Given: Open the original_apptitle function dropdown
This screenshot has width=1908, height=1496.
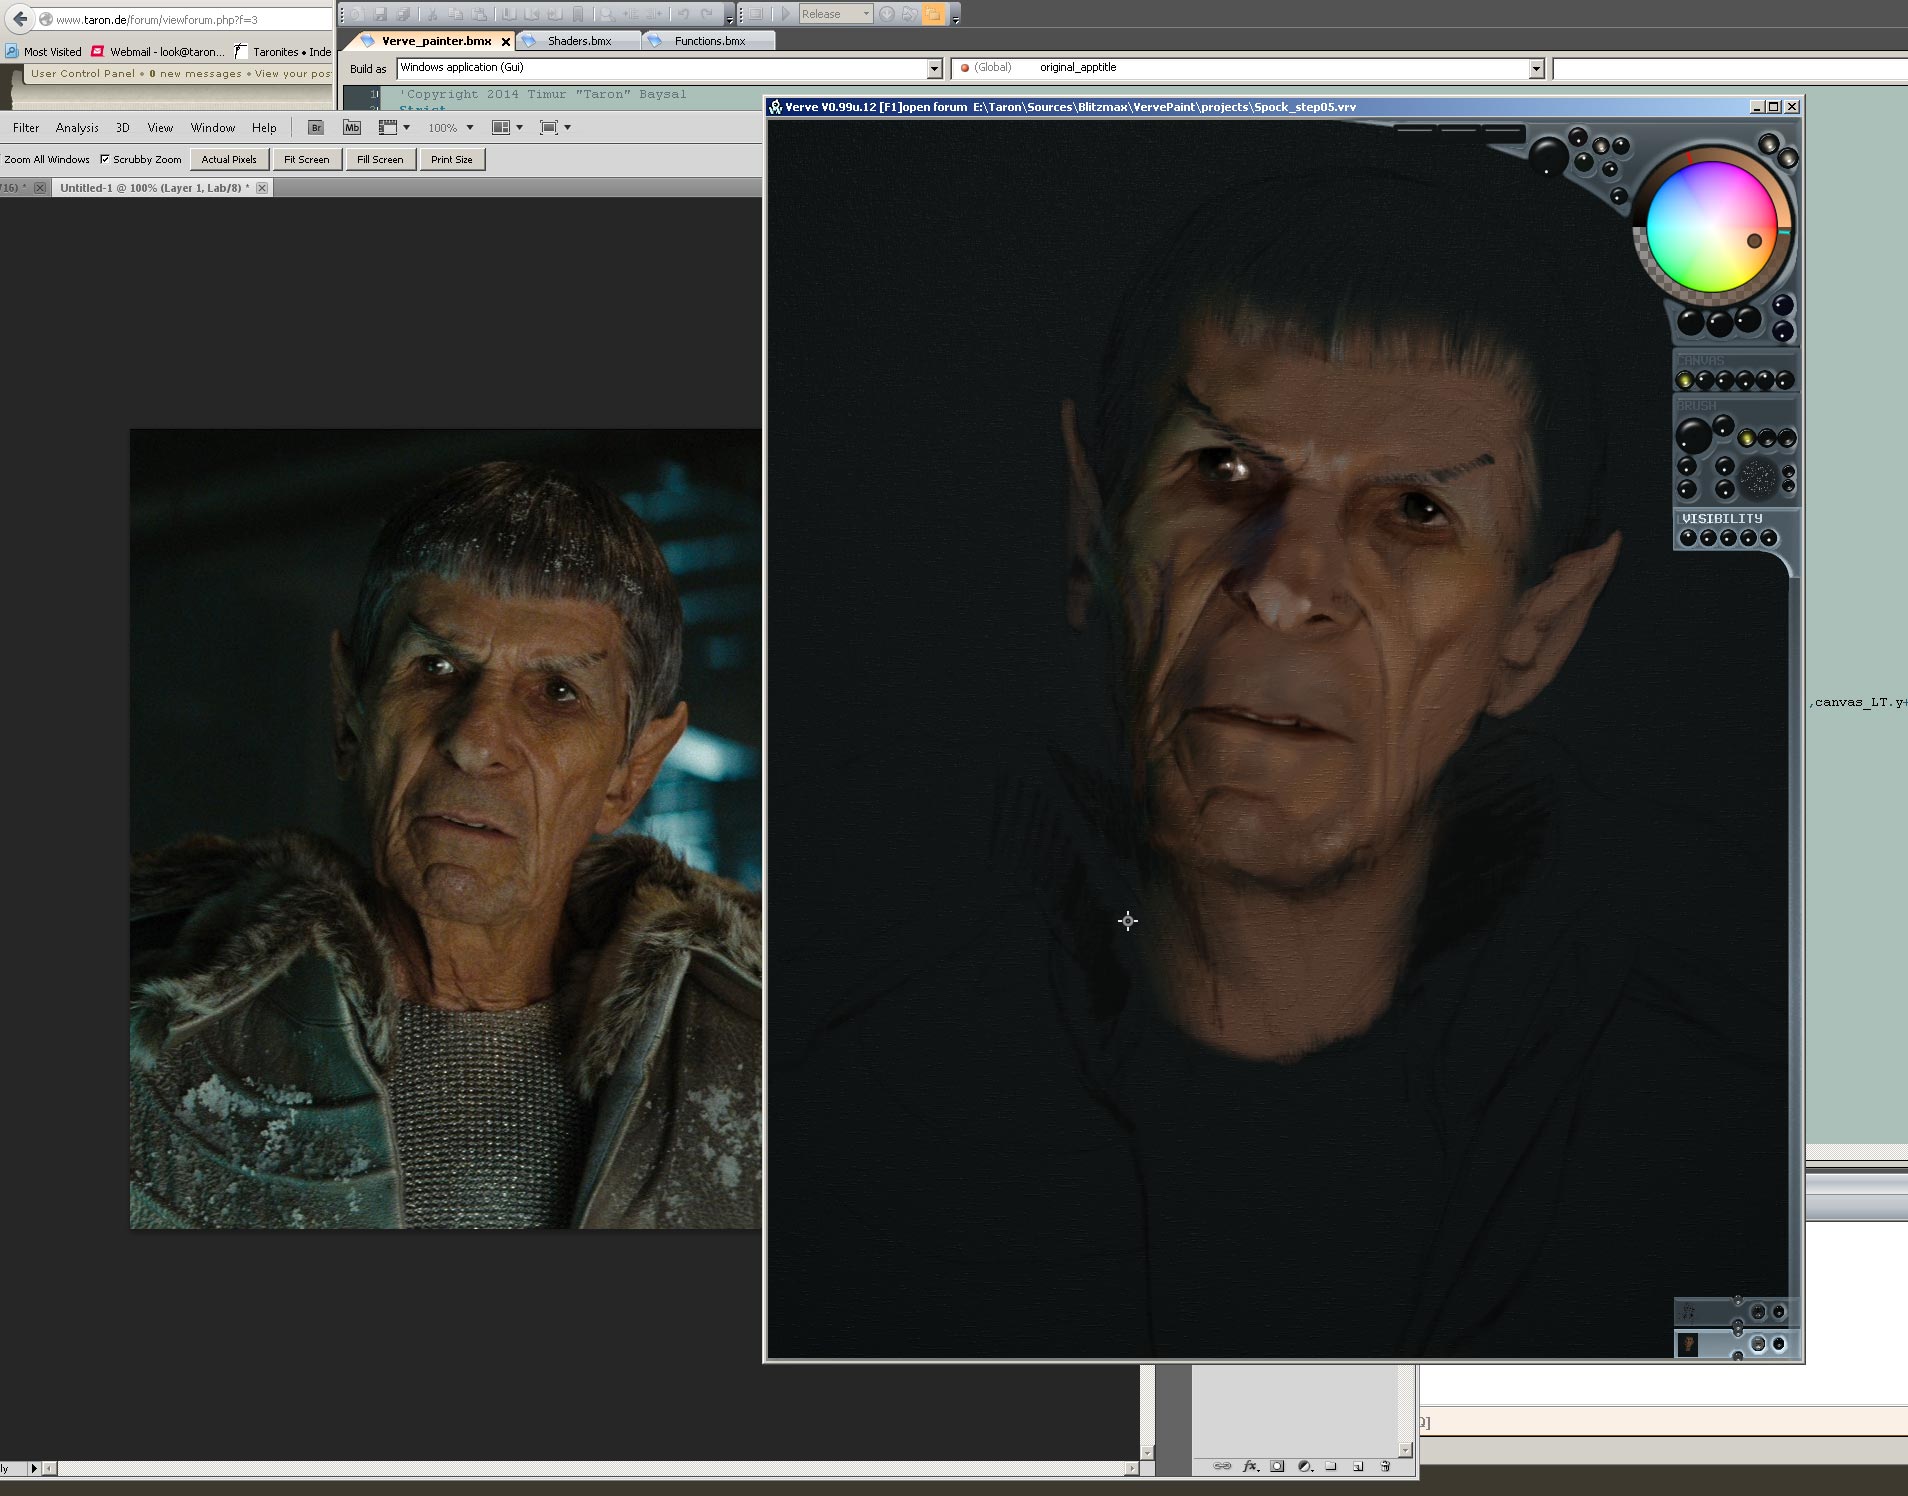Looking at the screenshot, I should (1536, 68).
